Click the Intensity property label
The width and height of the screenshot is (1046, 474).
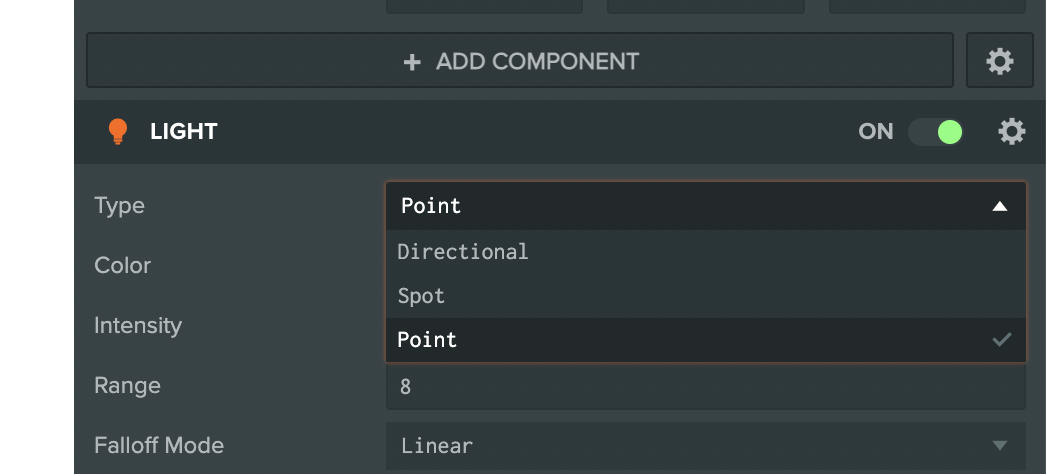(138, 326)
